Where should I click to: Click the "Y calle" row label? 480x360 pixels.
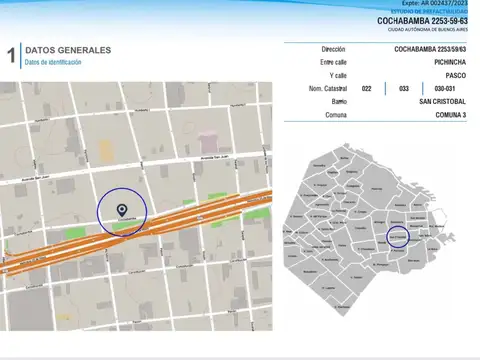tap(338, 76)
